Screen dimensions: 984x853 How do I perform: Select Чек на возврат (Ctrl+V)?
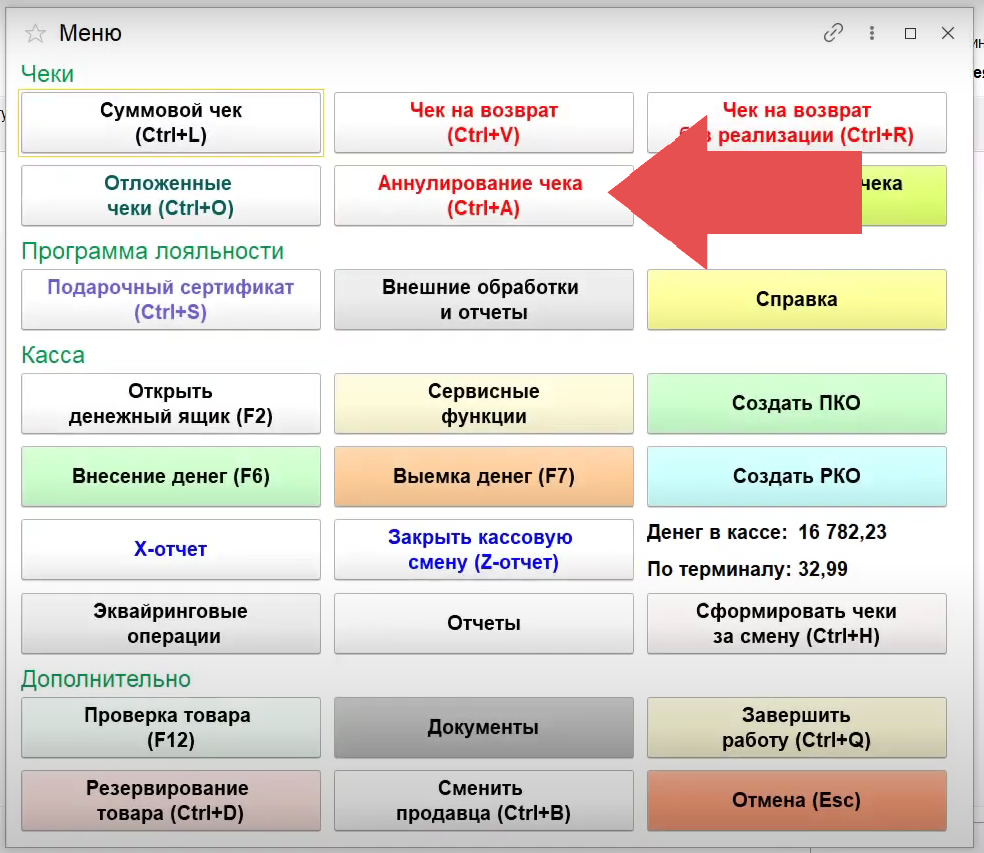(484, 123)
